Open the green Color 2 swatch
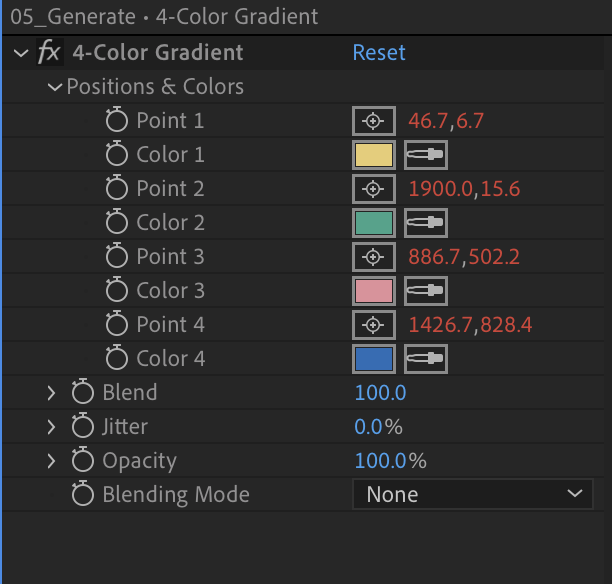The width and height of the screenshot is (612, 584). pyautogui.click(x=374, y=223)
